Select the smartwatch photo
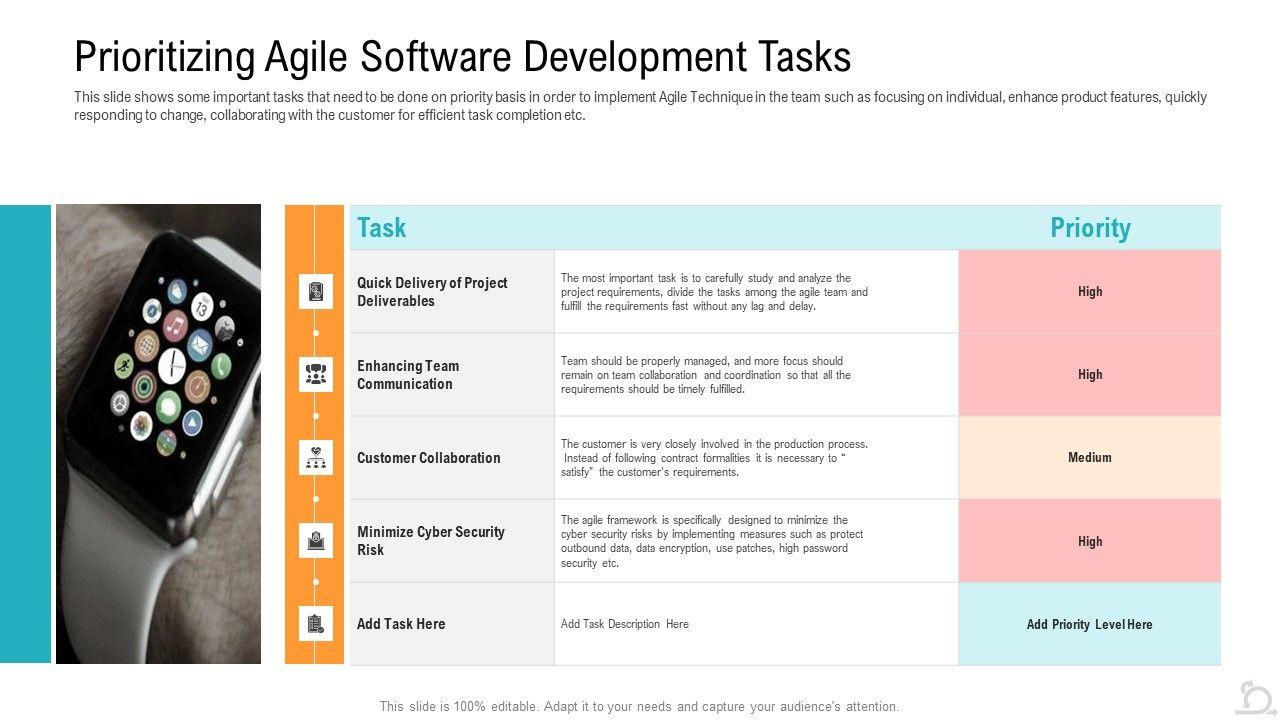This screenshot has width=1280, height=720. tap(158, 433)
